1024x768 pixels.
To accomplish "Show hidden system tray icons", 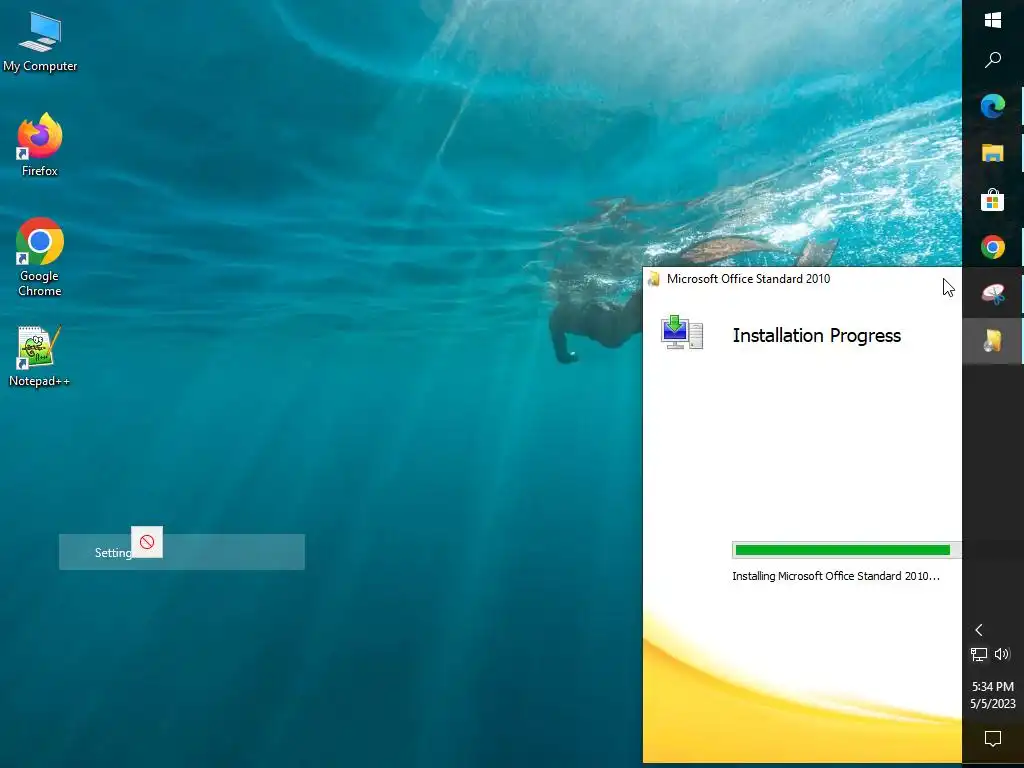I will tap(978, 630).
